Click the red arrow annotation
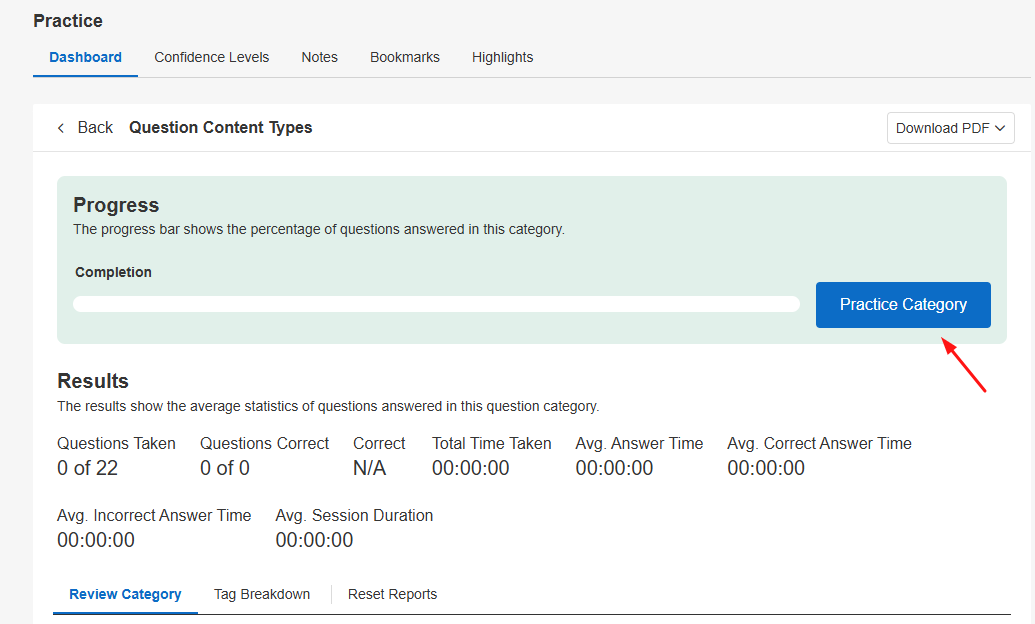Screen dimensions: 1035x624 click(x=965, y=366)
